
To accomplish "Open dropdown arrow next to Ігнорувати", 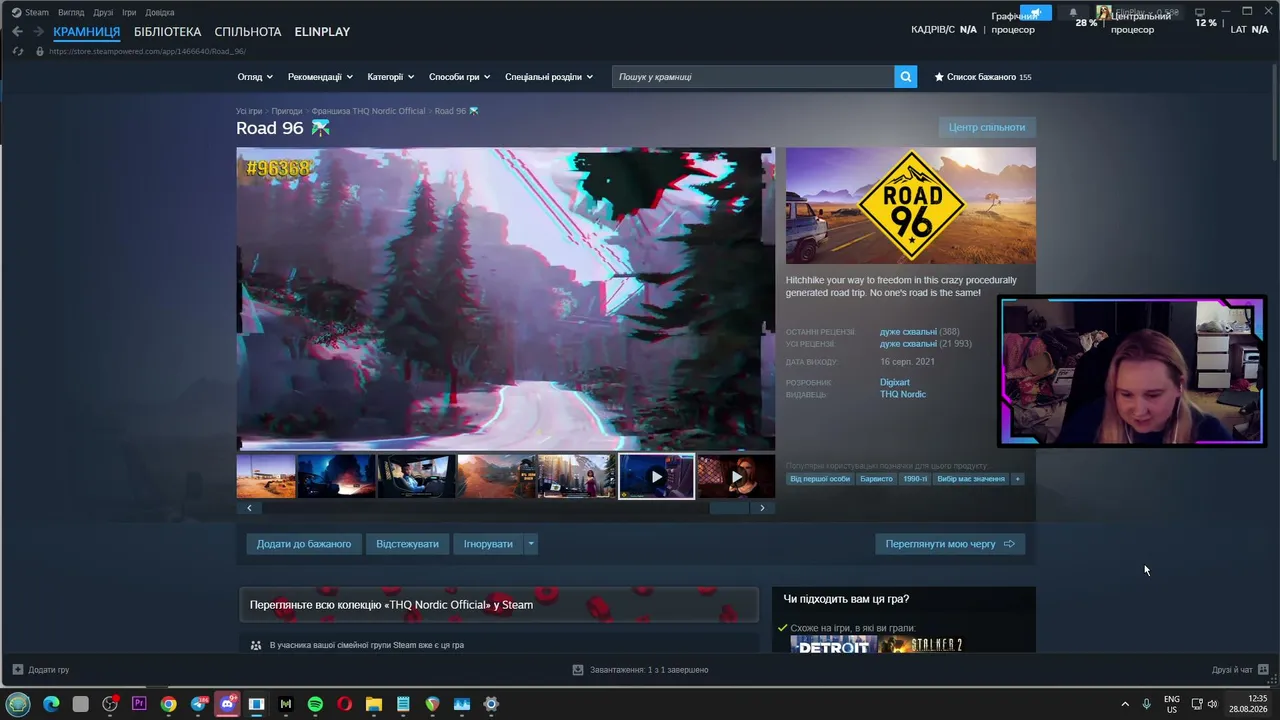I will pos(531,544).
